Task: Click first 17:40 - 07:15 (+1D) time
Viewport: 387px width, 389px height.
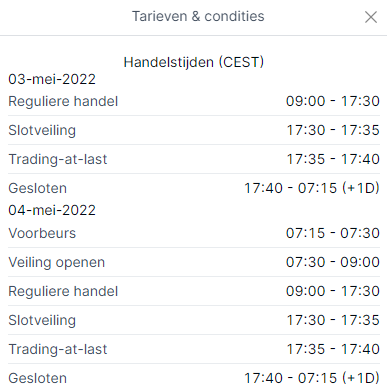Action: point(312,188)
